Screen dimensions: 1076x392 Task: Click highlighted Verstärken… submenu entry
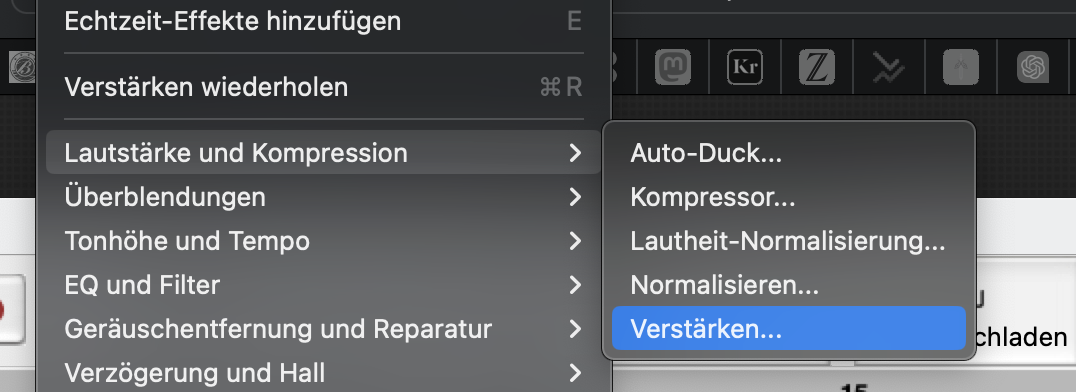(x=788, y=329)
